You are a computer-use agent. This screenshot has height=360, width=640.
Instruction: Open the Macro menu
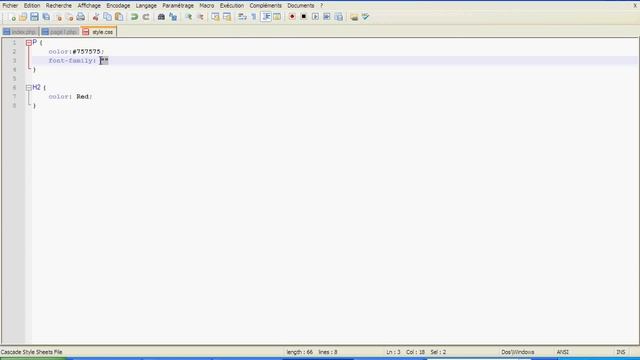tap(207, 6)
